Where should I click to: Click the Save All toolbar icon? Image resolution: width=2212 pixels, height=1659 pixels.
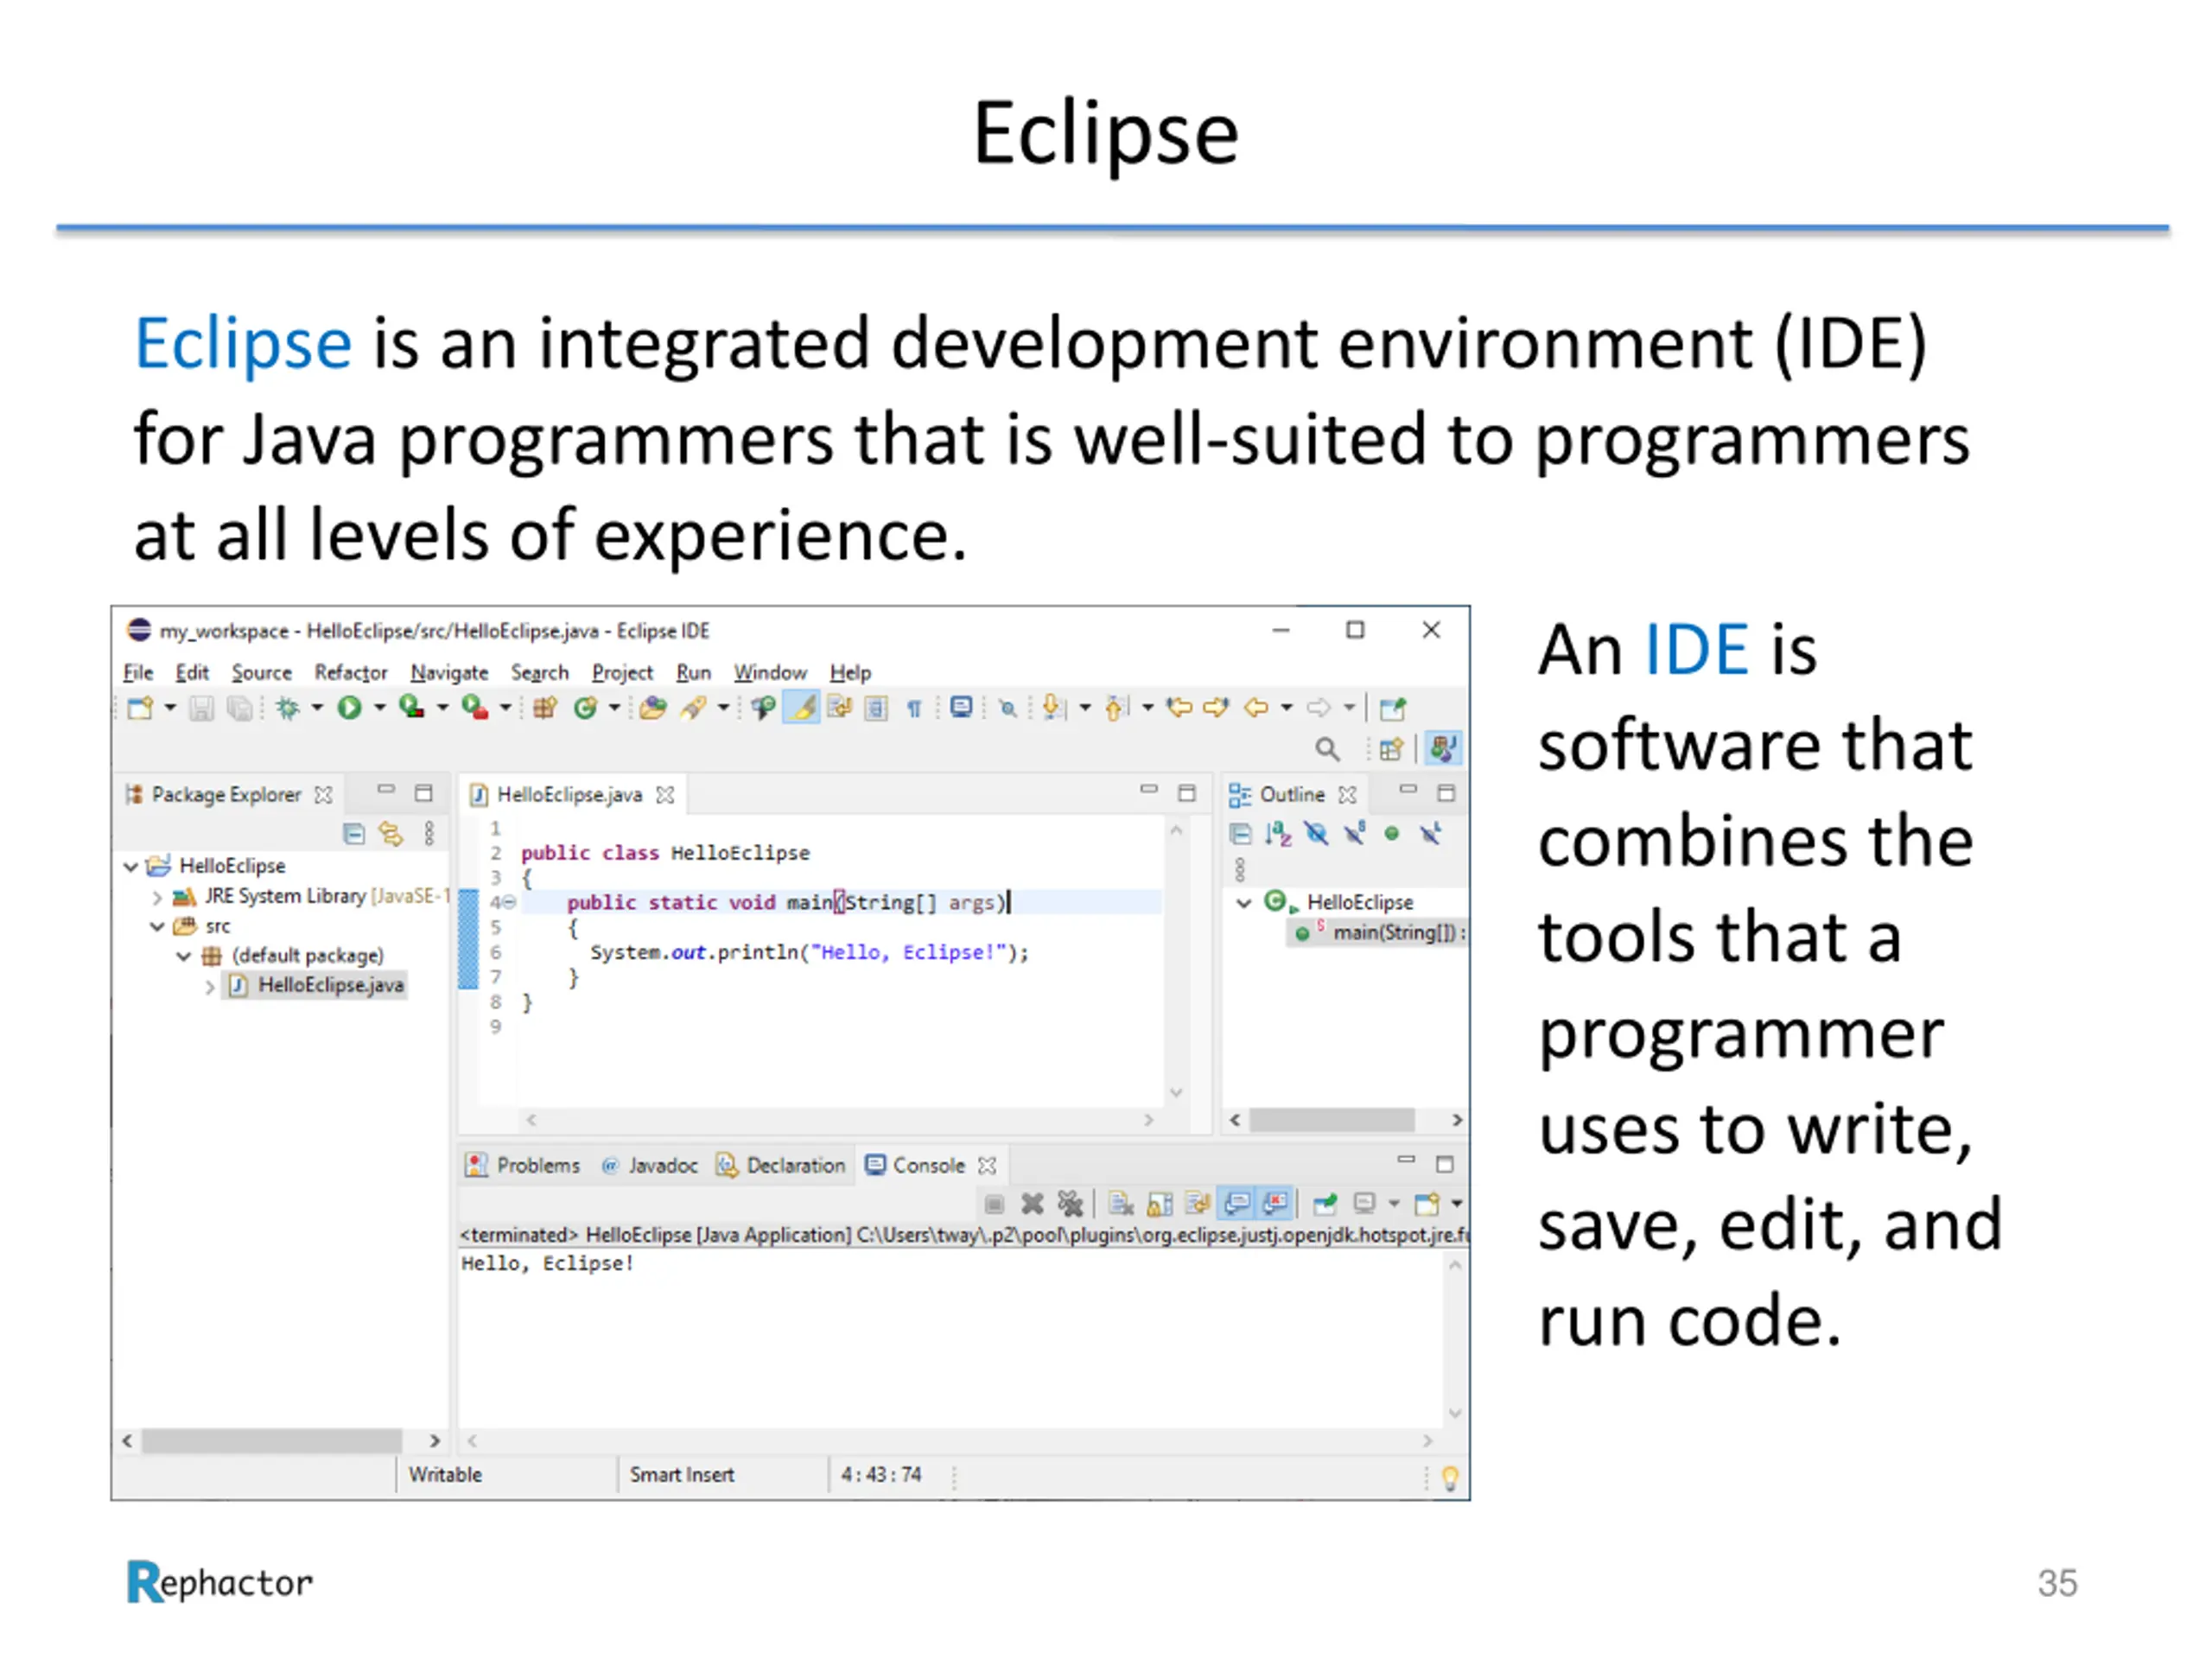pos(239,708)
